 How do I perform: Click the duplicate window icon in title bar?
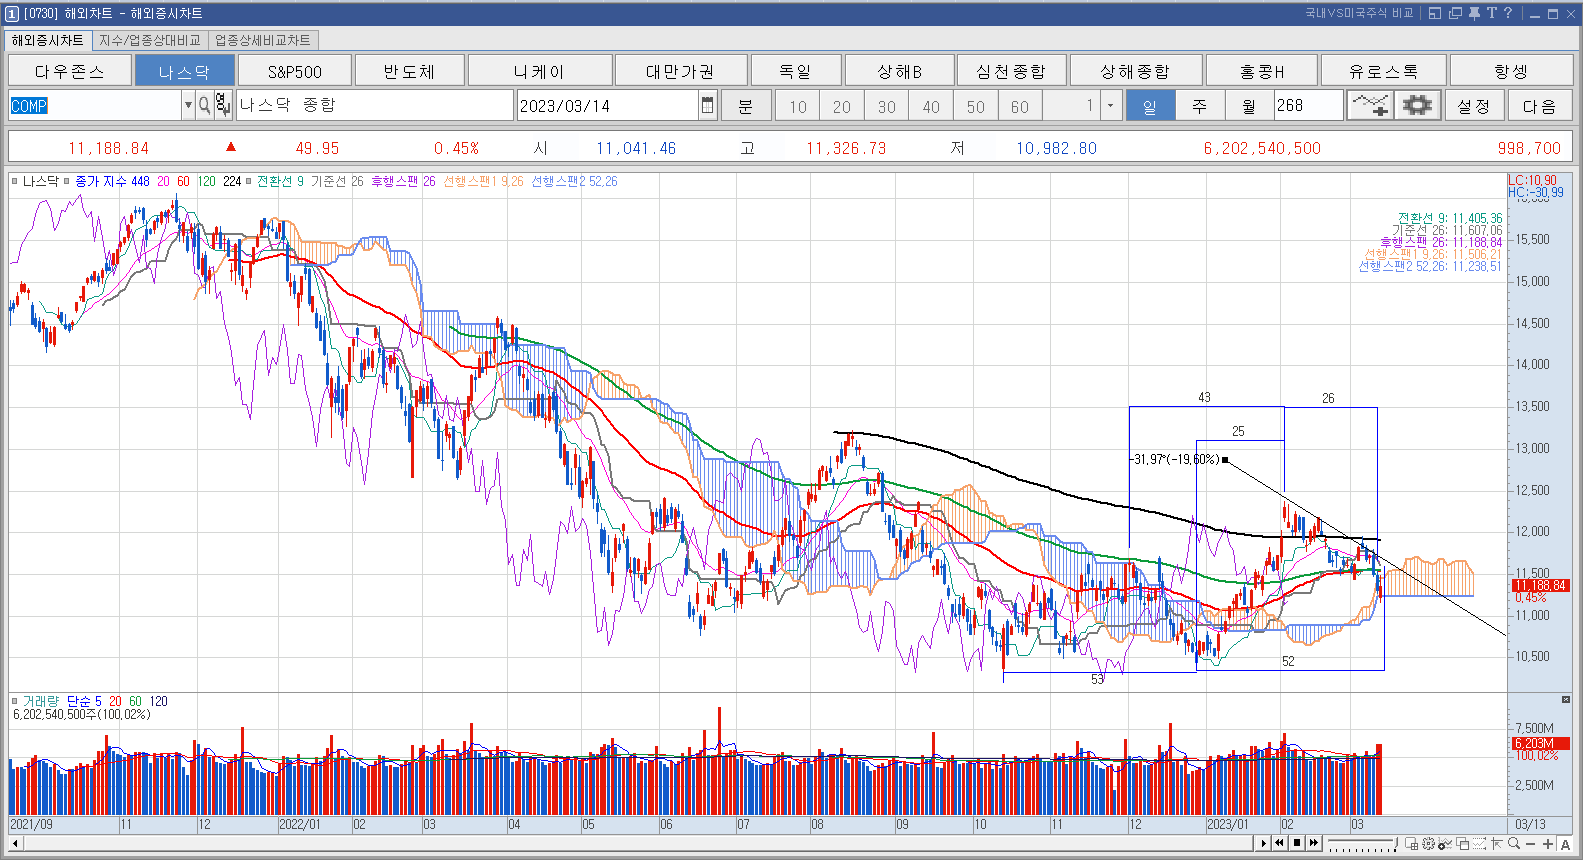pyautogui.click(x=1455, y=13)
